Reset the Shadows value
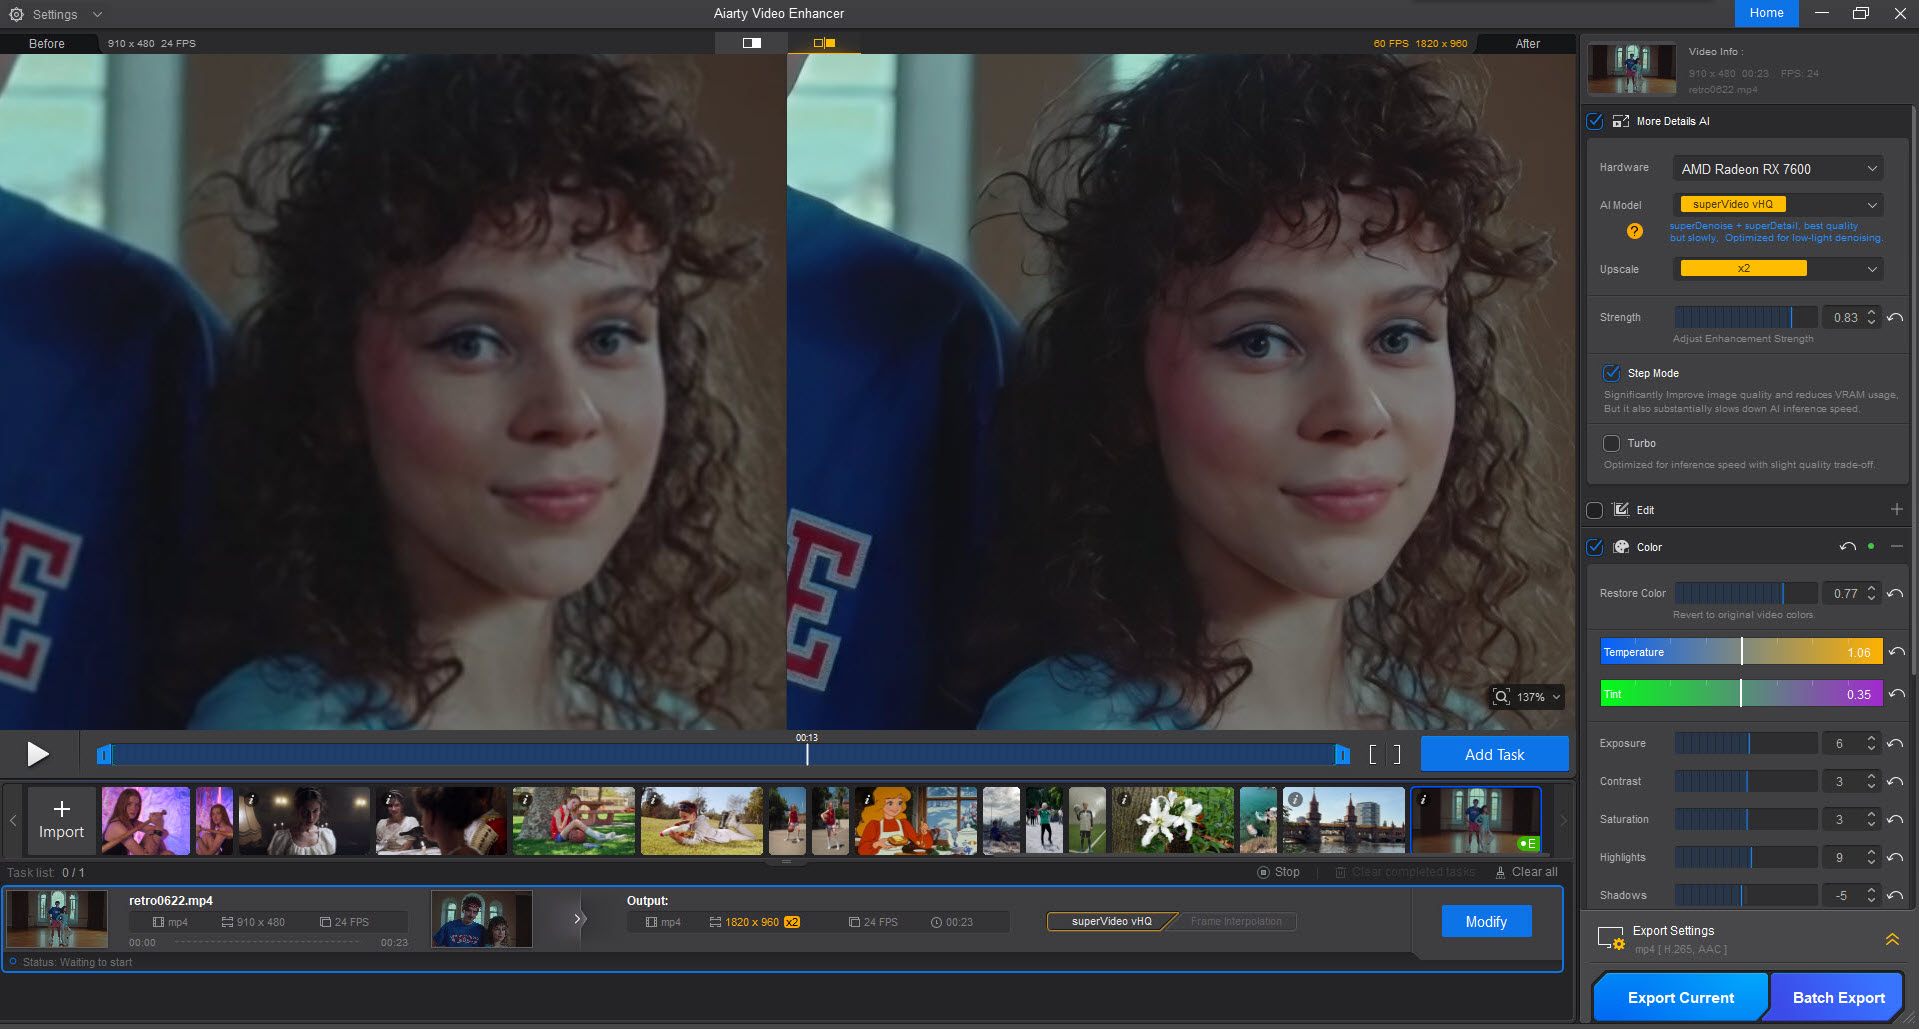 tap(1895, 896)
